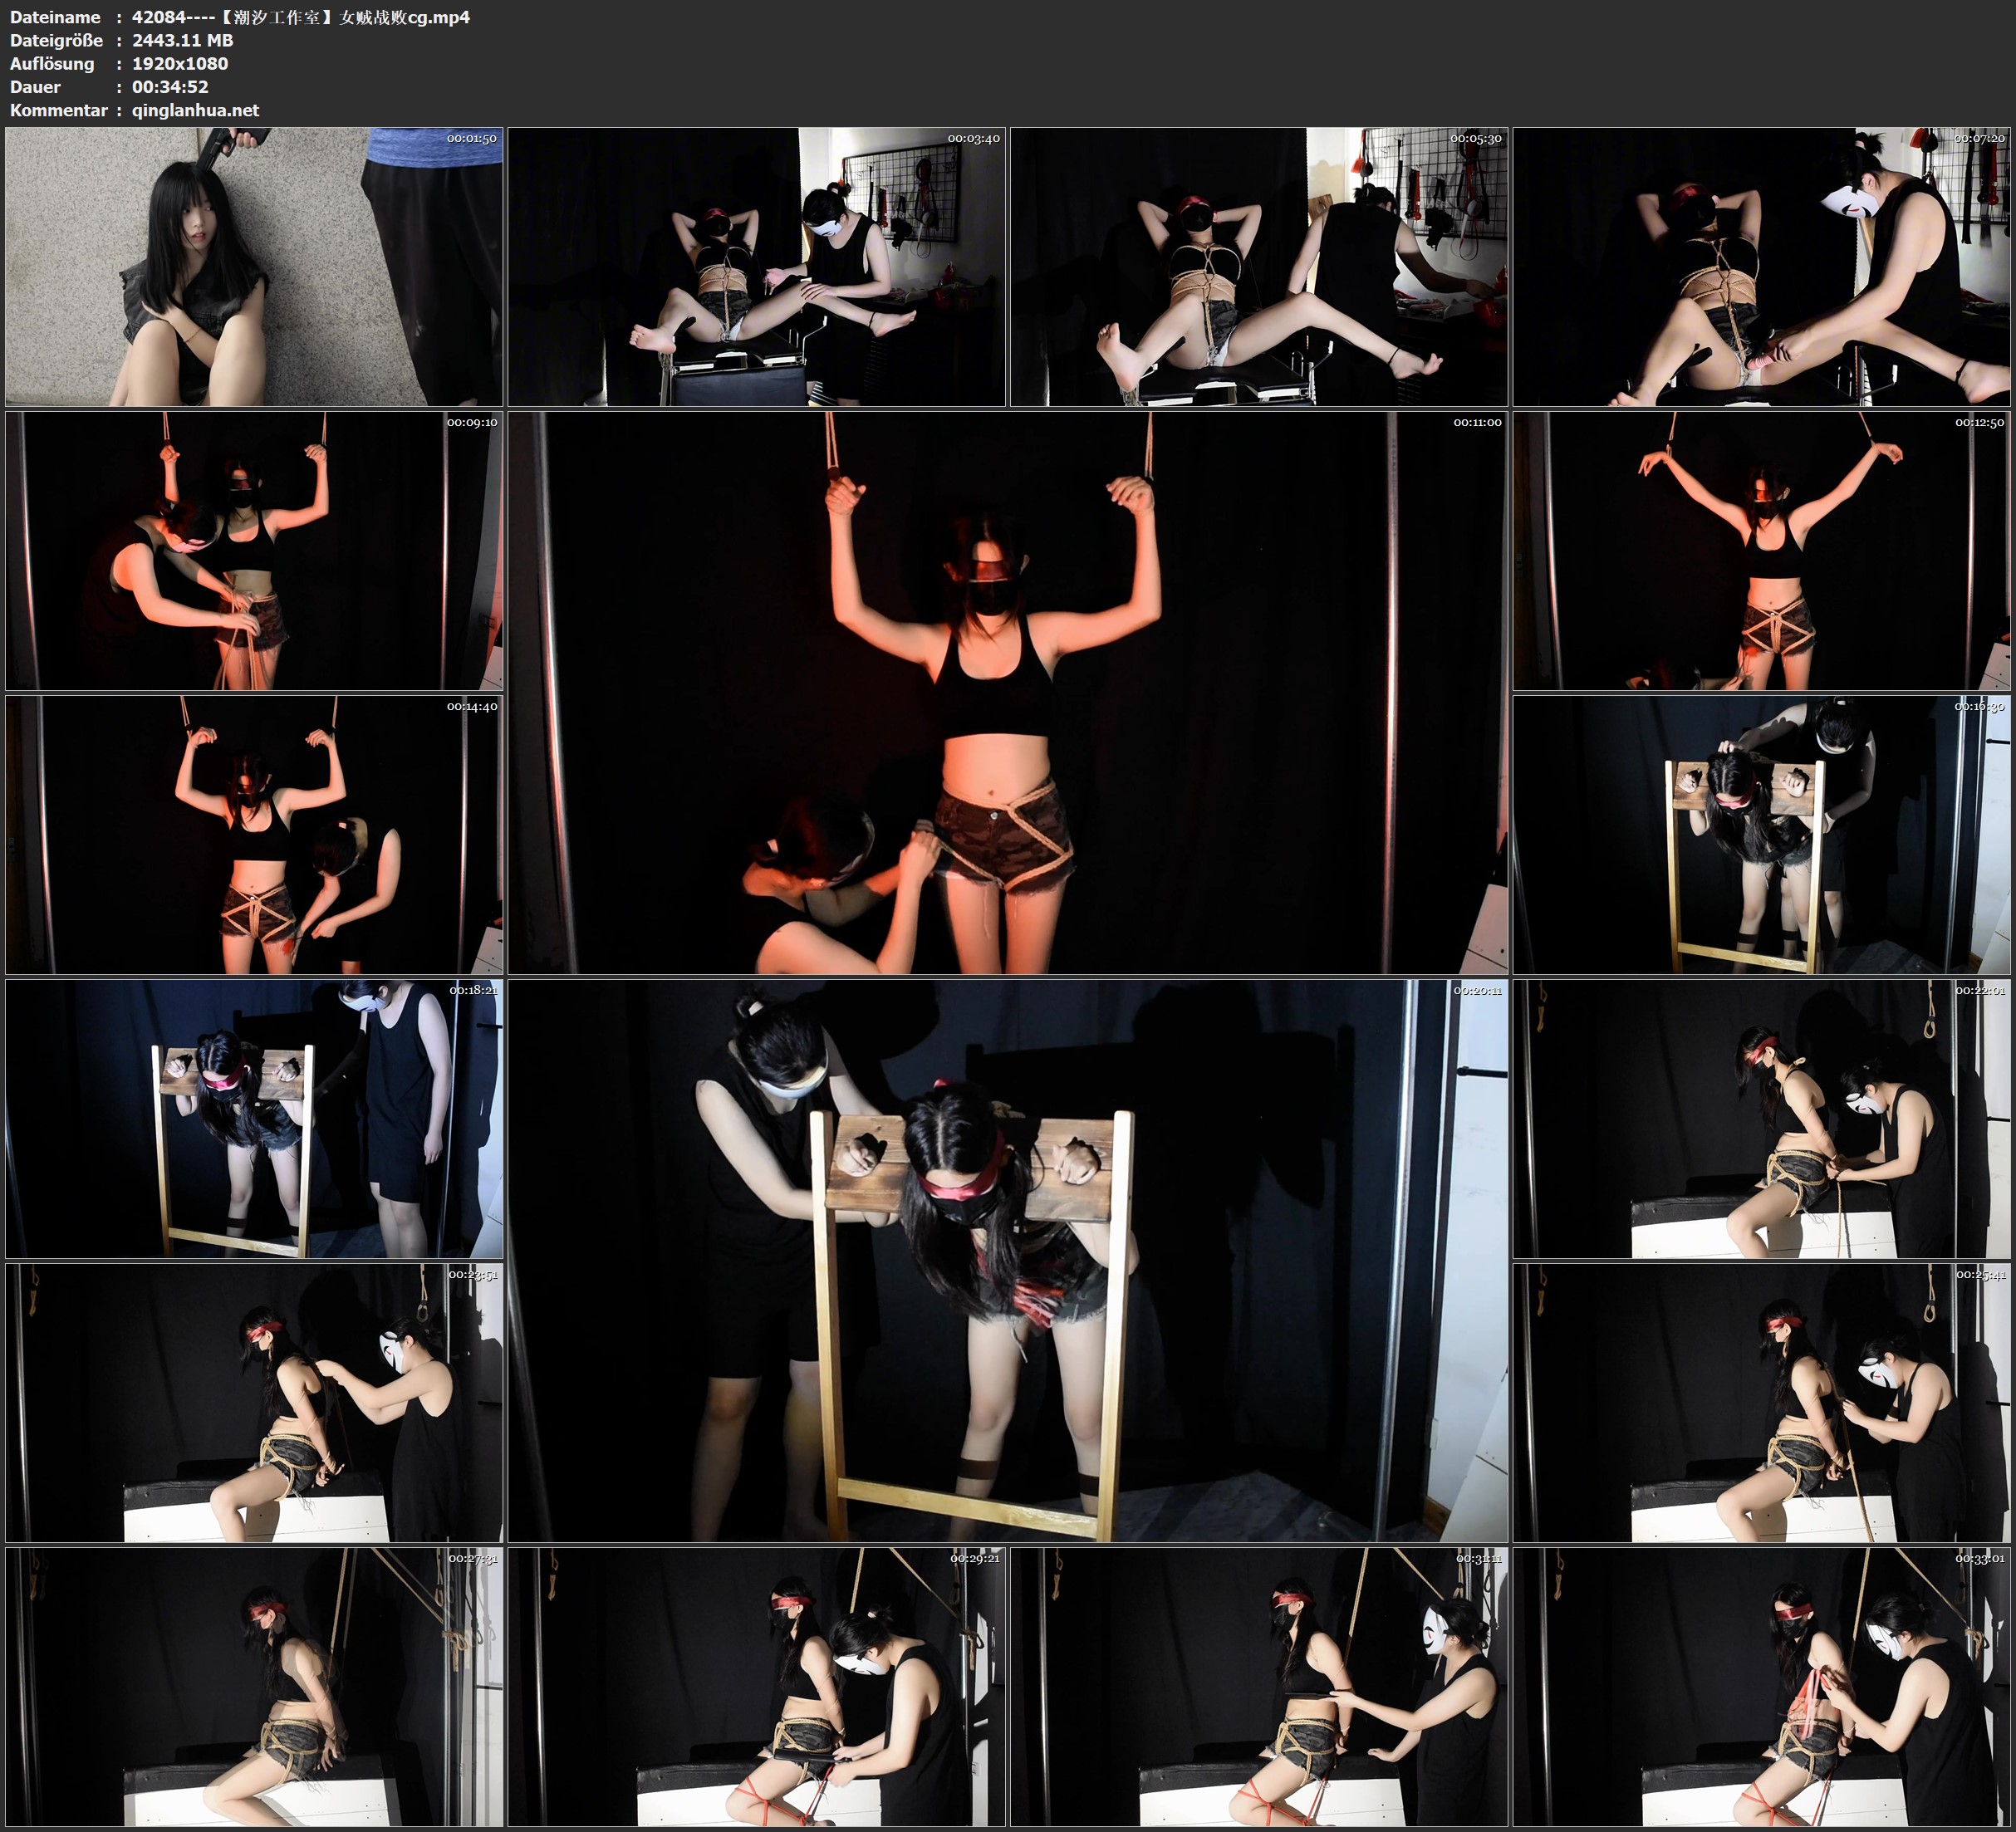
Task: Click the frame stamped 00:07:20
Action: click(1761, 266)
